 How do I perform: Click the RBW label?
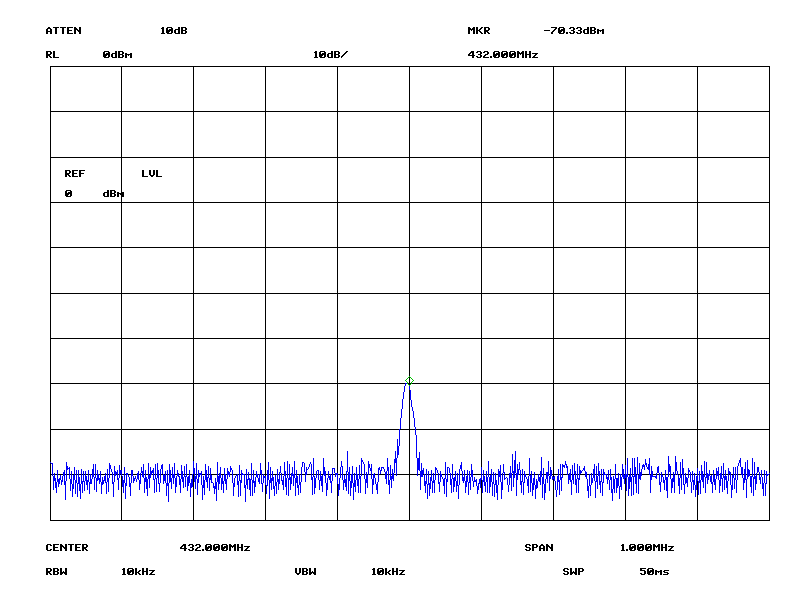click(56, 572)
